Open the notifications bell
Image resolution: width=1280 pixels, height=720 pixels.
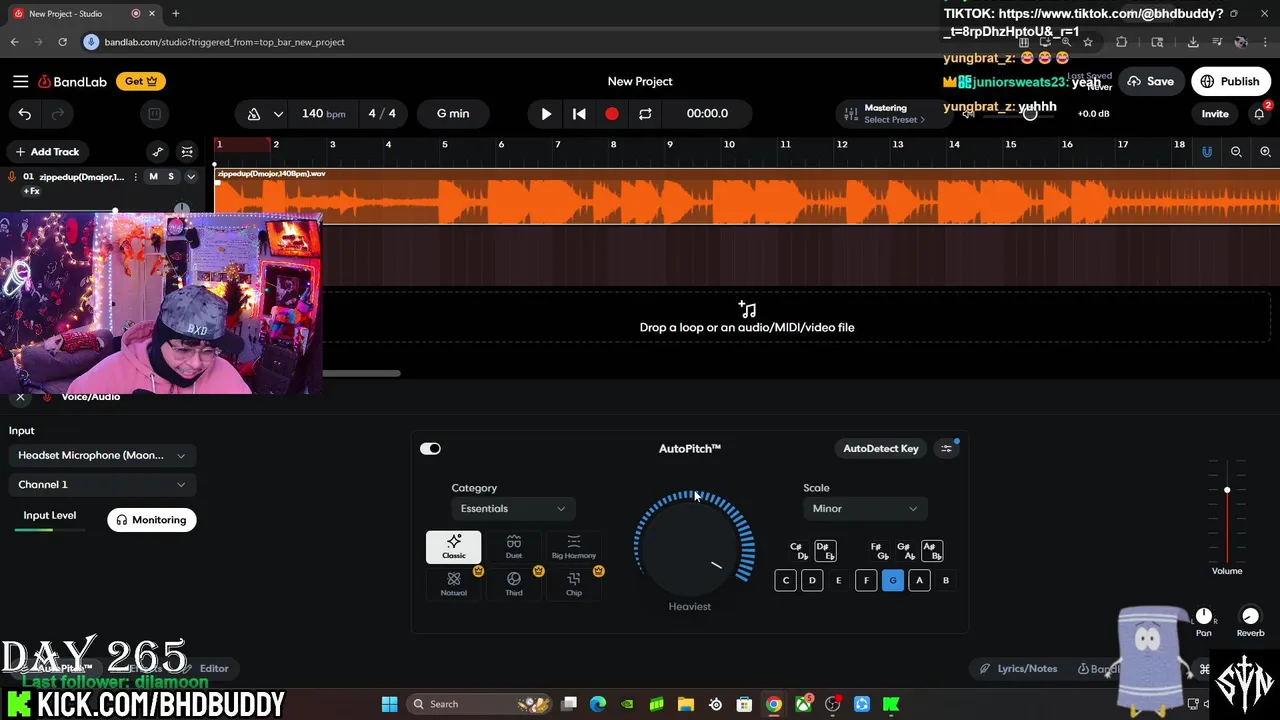pyautogui.click(x=1259, y=114)
